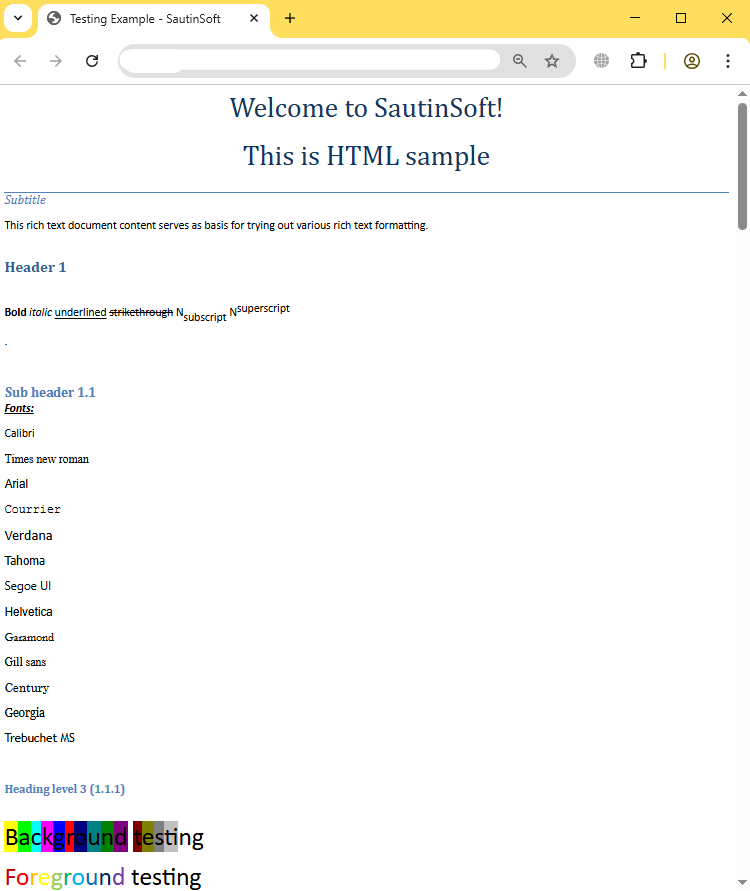
Task: Click the 'subscript' text
Action: click(x=205, y=317)
